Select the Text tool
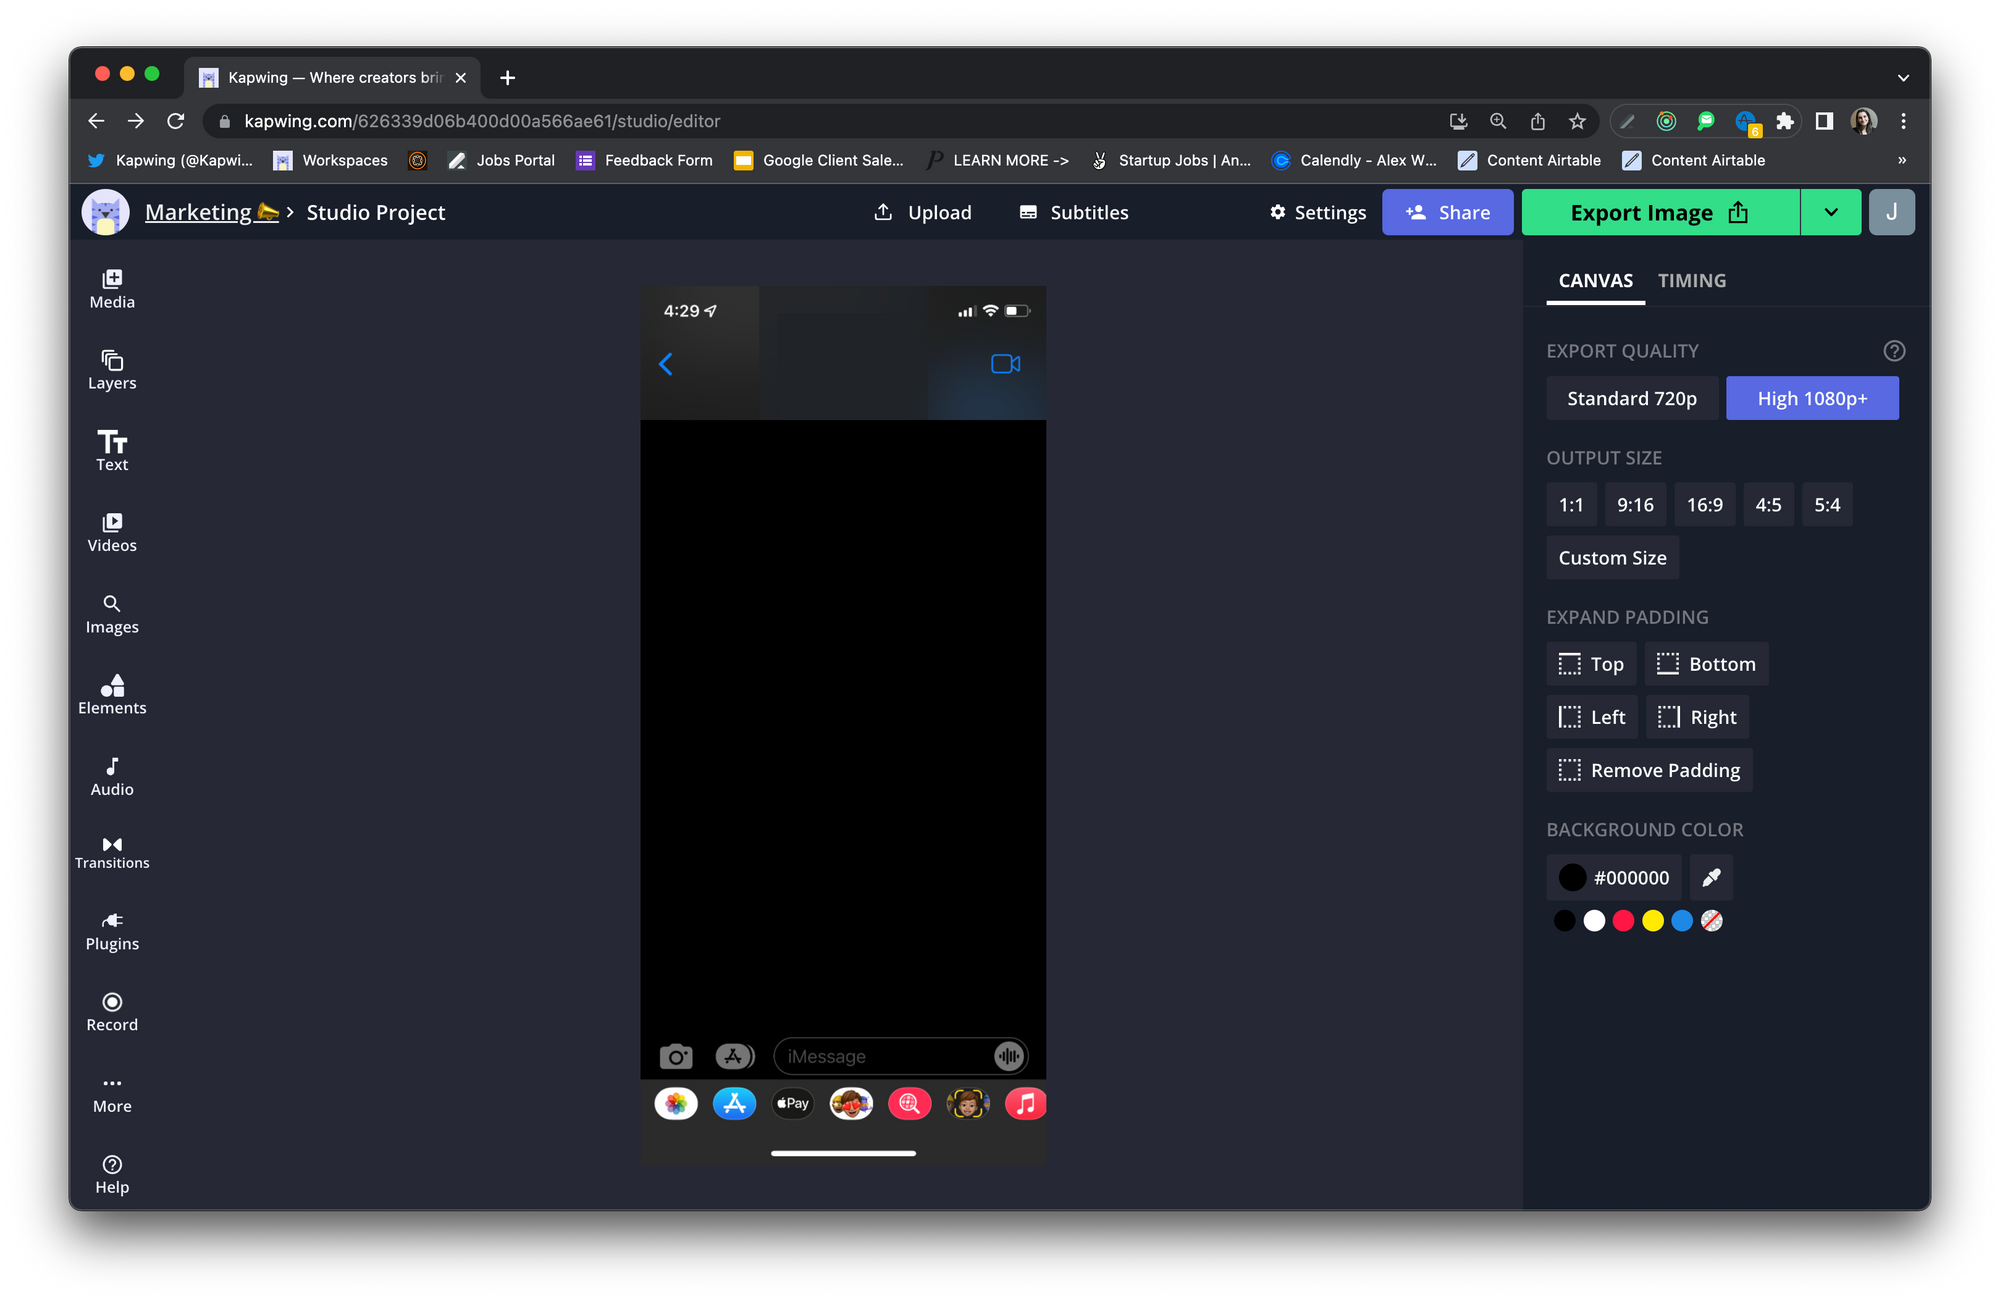This screenshot has width=2000, height=1302. 112,451
